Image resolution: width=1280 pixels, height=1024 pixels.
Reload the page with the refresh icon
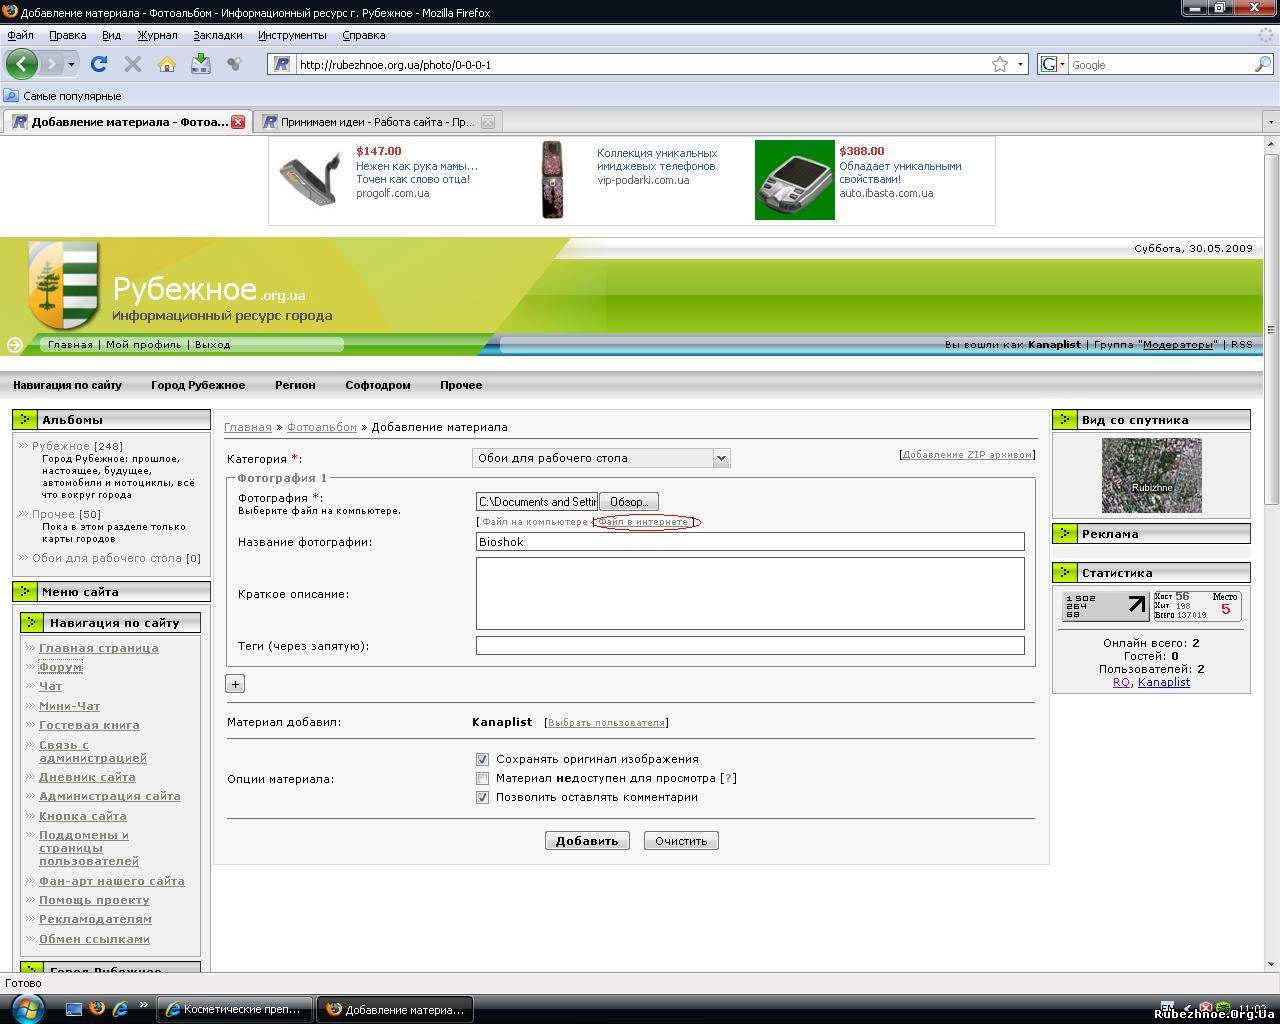tap(98, 64)
